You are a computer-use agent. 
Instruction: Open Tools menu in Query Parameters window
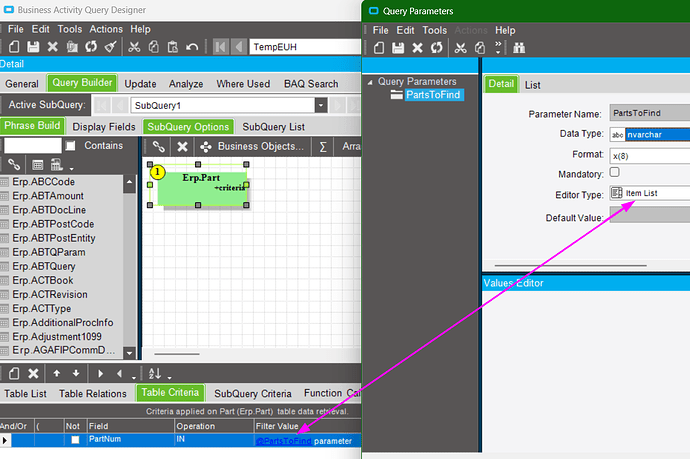click(x=434, y=30)
